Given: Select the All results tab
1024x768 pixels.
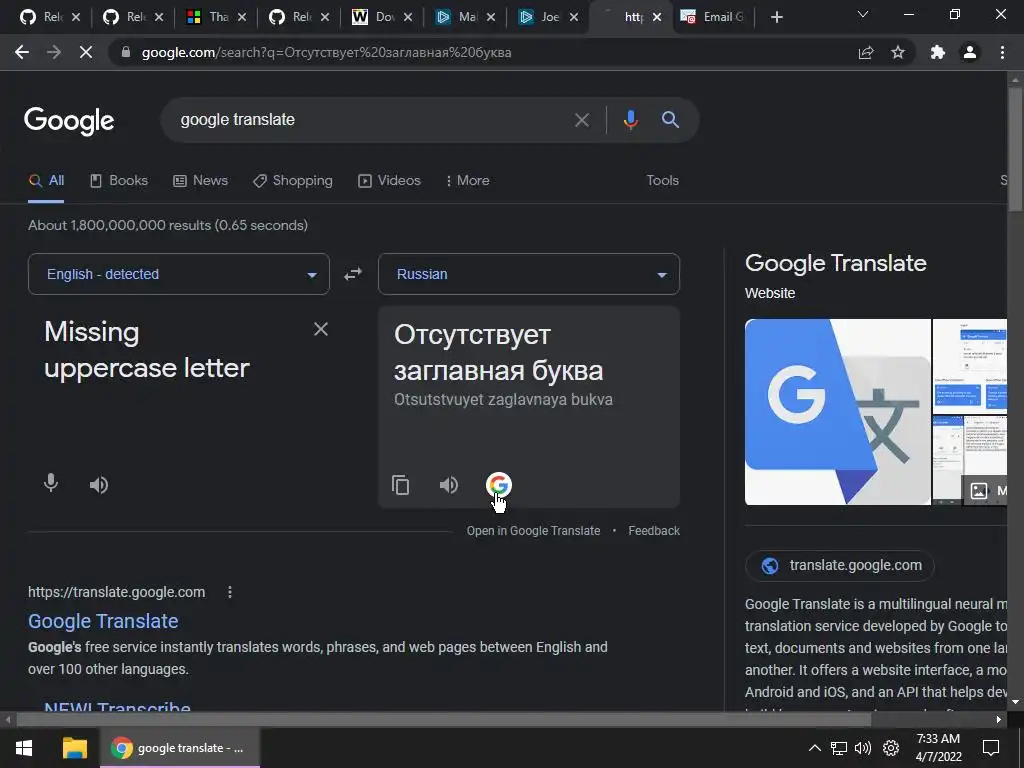Looking at the screenshot, I should click(46, 181).
